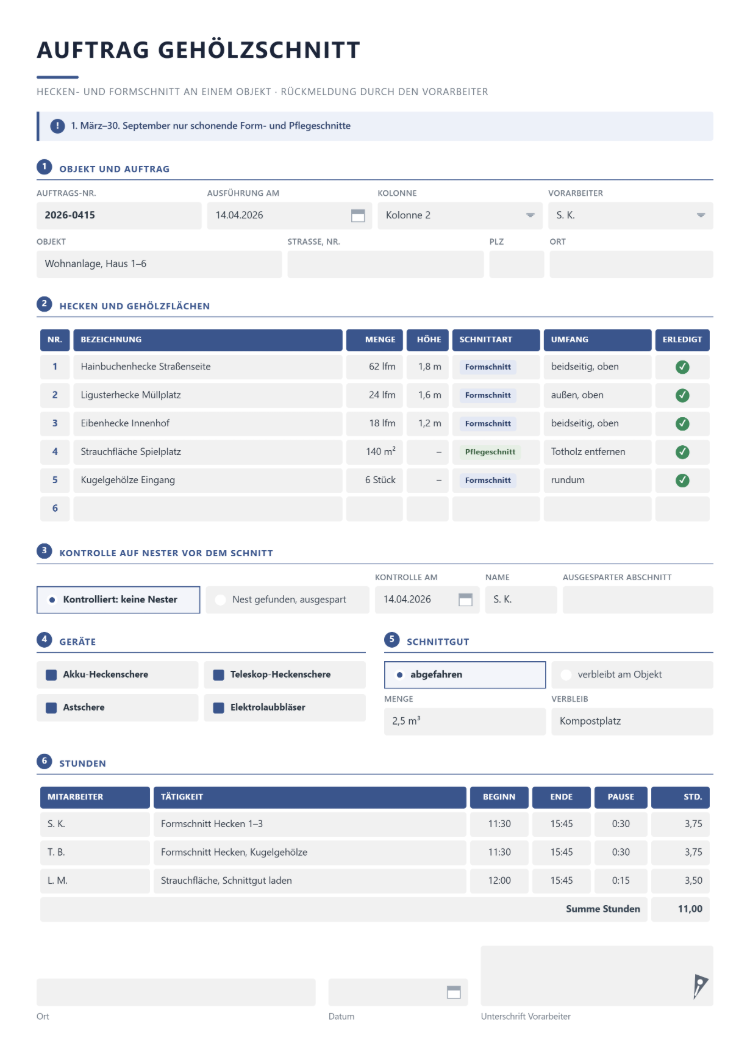Click Menge cell '140 m²'
This screenshot has width=750, height=1060.
click(375, 452)
